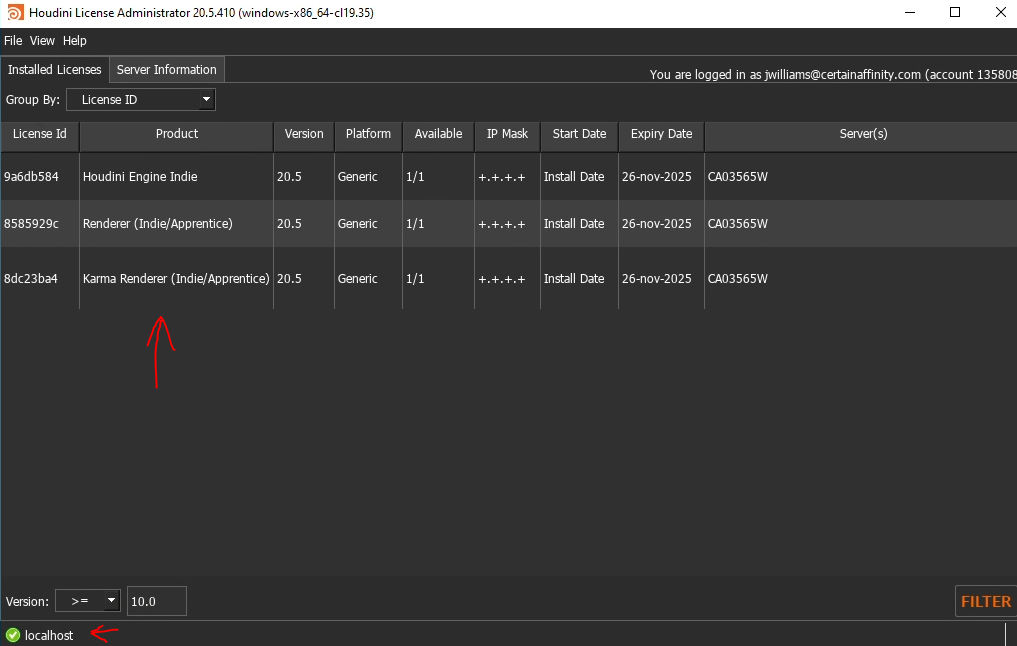
Task: Click the logged-in account email text
Action: (843, 75)
